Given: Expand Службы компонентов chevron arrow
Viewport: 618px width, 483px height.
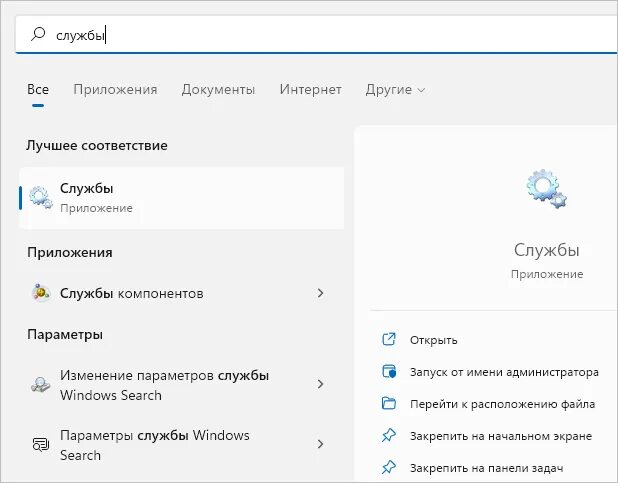Looking at the screenshot, I should (320, 293).
